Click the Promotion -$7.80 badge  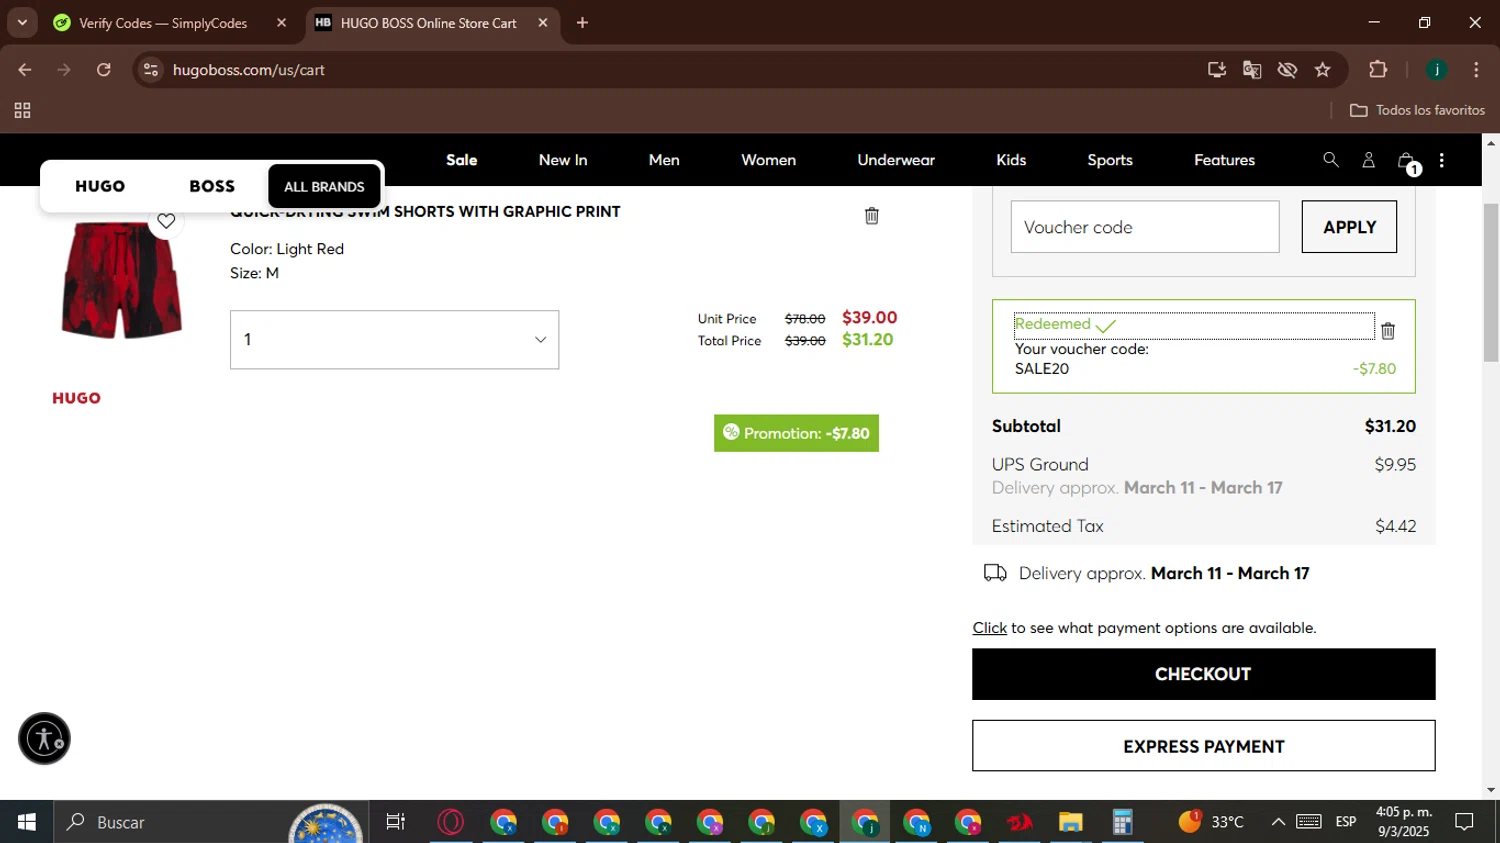pos(796,433)
